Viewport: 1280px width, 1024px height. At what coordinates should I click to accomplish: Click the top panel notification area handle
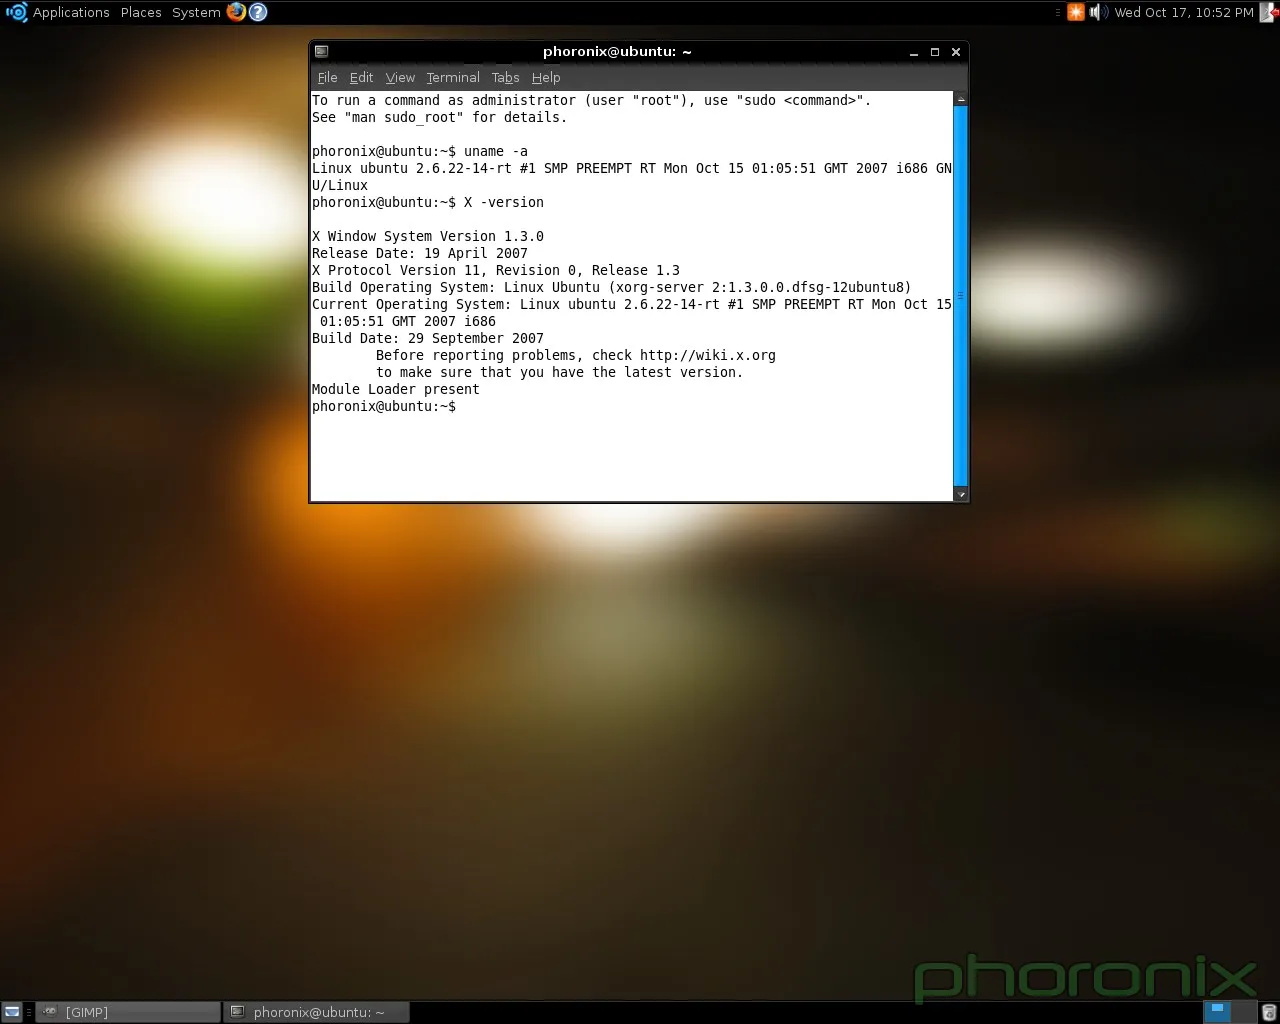coord(1058,12)
